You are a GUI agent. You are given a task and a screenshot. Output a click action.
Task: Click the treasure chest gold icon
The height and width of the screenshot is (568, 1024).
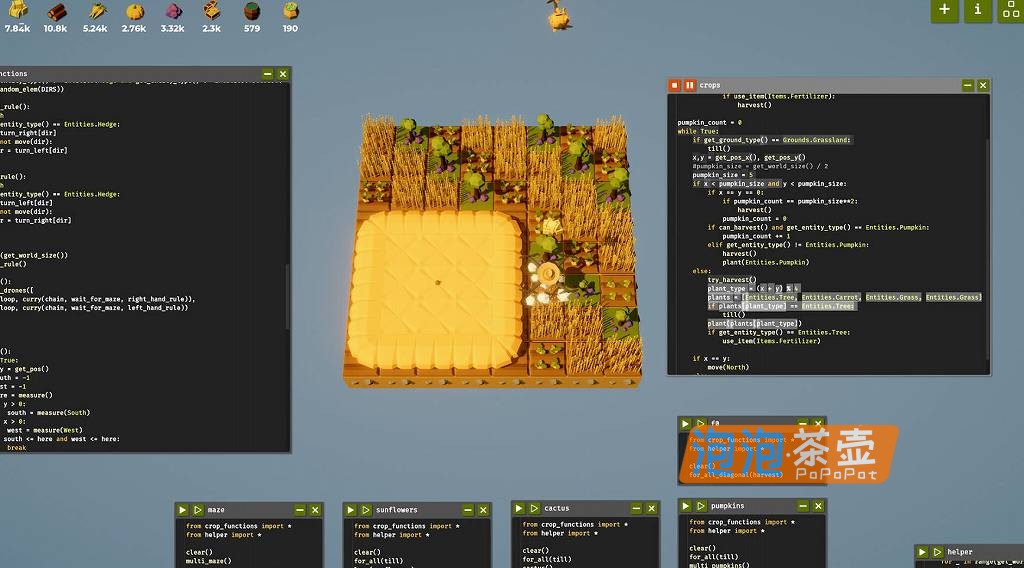tap(212, 10)
